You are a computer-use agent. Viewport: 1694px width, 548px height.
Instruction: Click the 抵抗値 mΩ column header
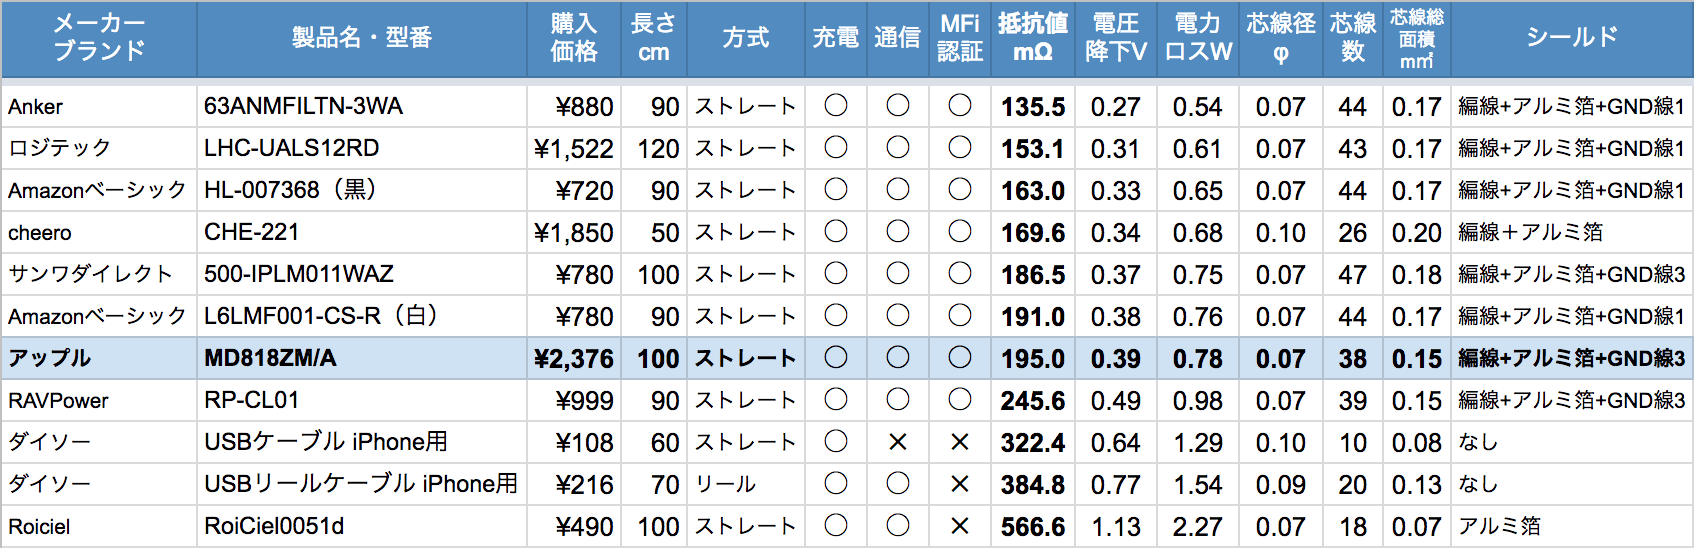point(1033,38)
